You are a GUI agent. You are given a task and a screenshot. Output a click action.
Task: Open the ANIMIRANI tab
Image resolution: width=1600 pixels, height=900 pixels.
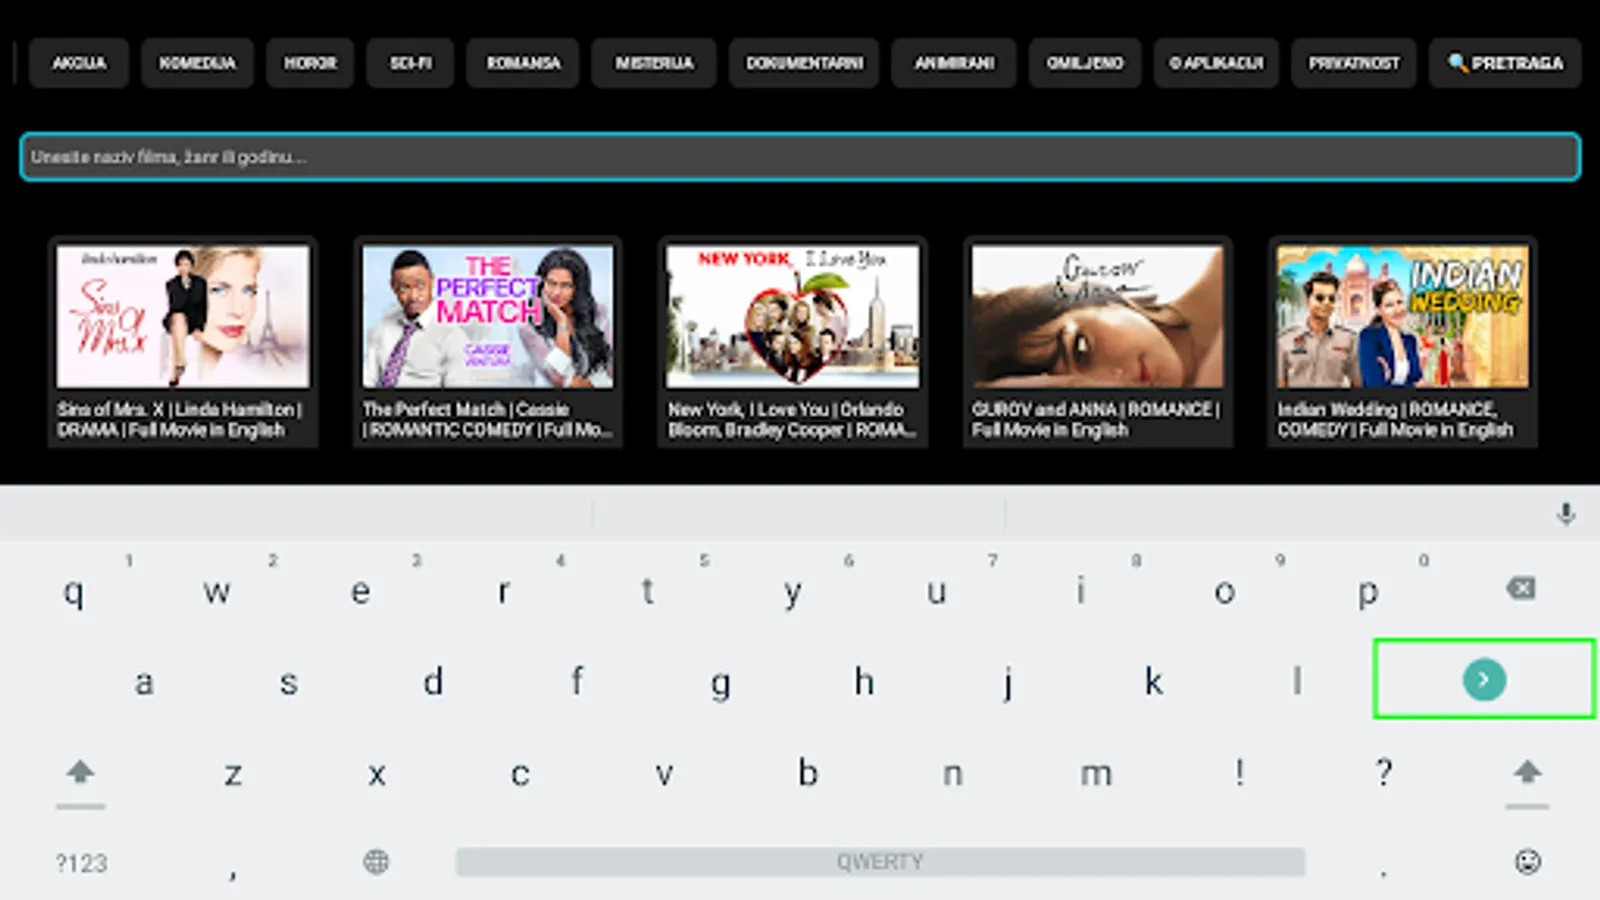[x=954, y=63]
